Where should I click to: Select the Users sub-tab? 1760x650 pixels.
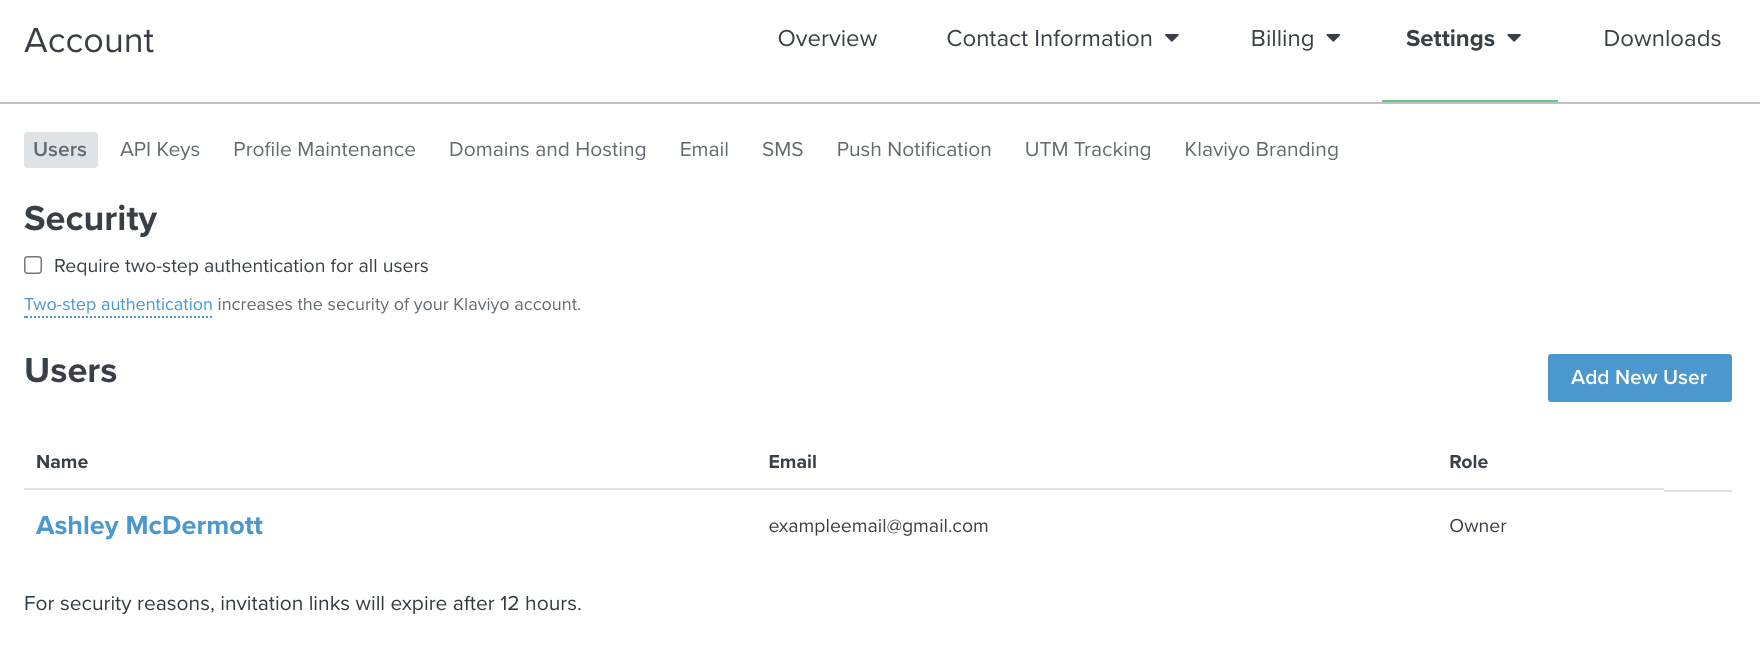pos(60,149)
